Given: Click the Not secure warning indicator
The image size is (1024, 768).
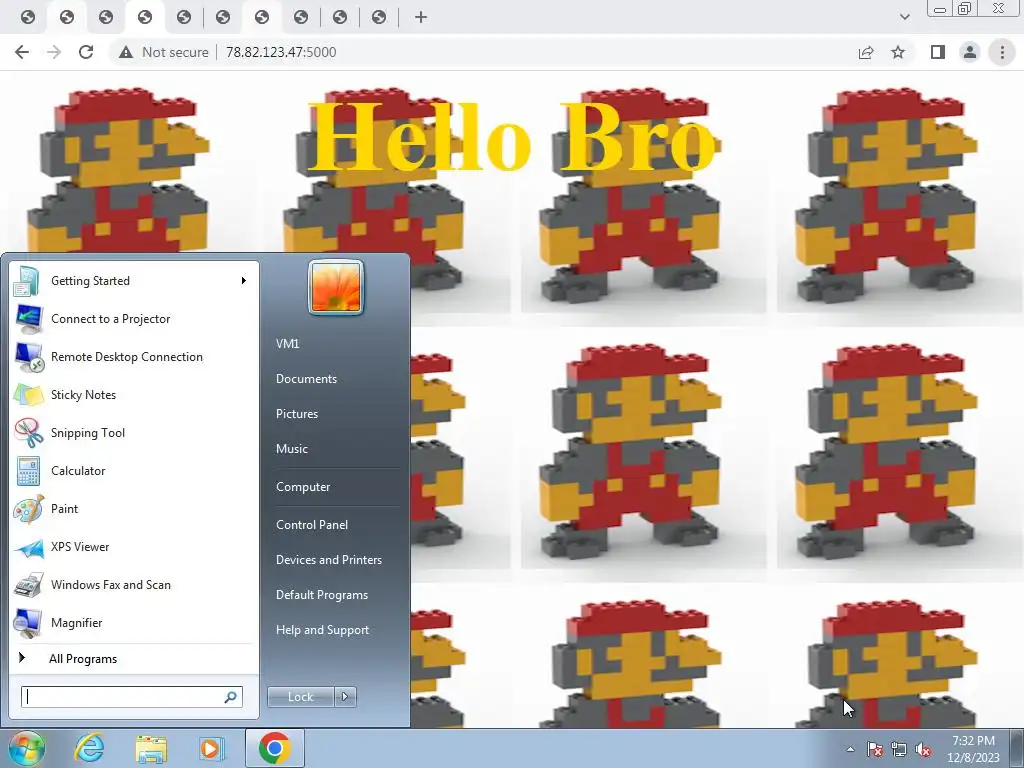Looking at the screenshot, I should (163, 52).
